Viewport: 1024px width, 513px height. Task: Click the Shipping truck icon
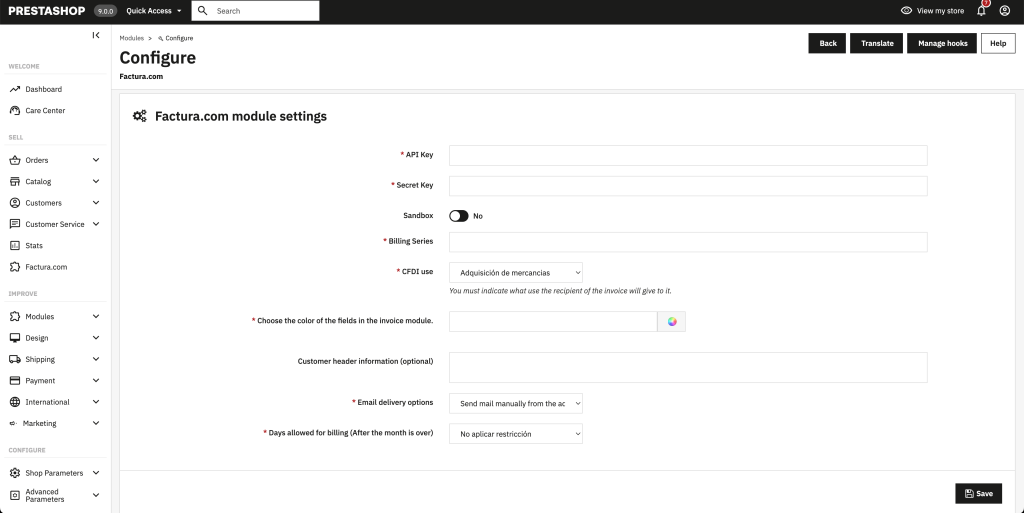click(x=14, y=360)
